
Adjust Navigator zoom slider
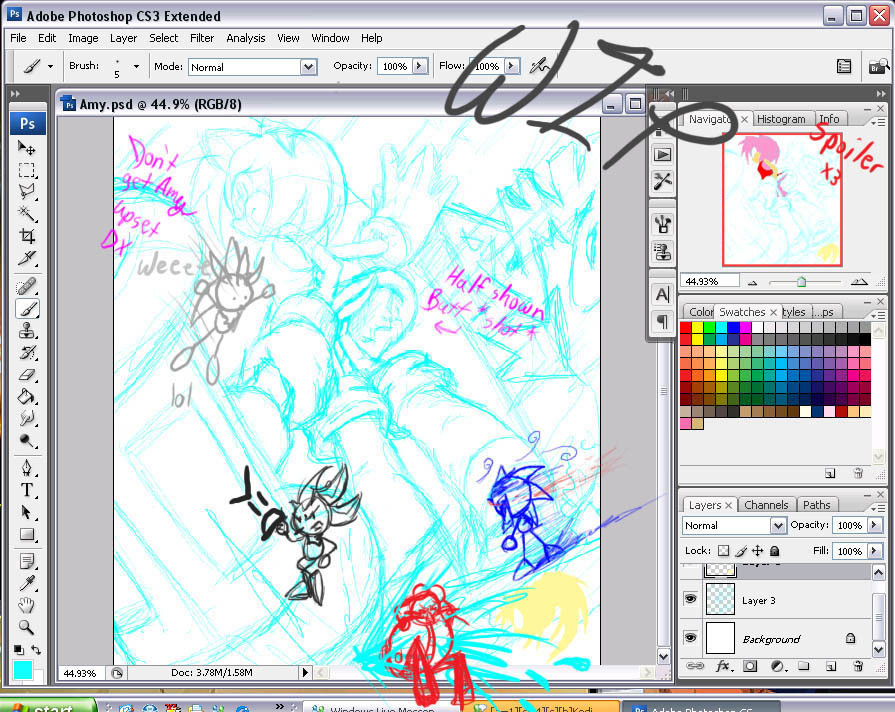(801, 281)
